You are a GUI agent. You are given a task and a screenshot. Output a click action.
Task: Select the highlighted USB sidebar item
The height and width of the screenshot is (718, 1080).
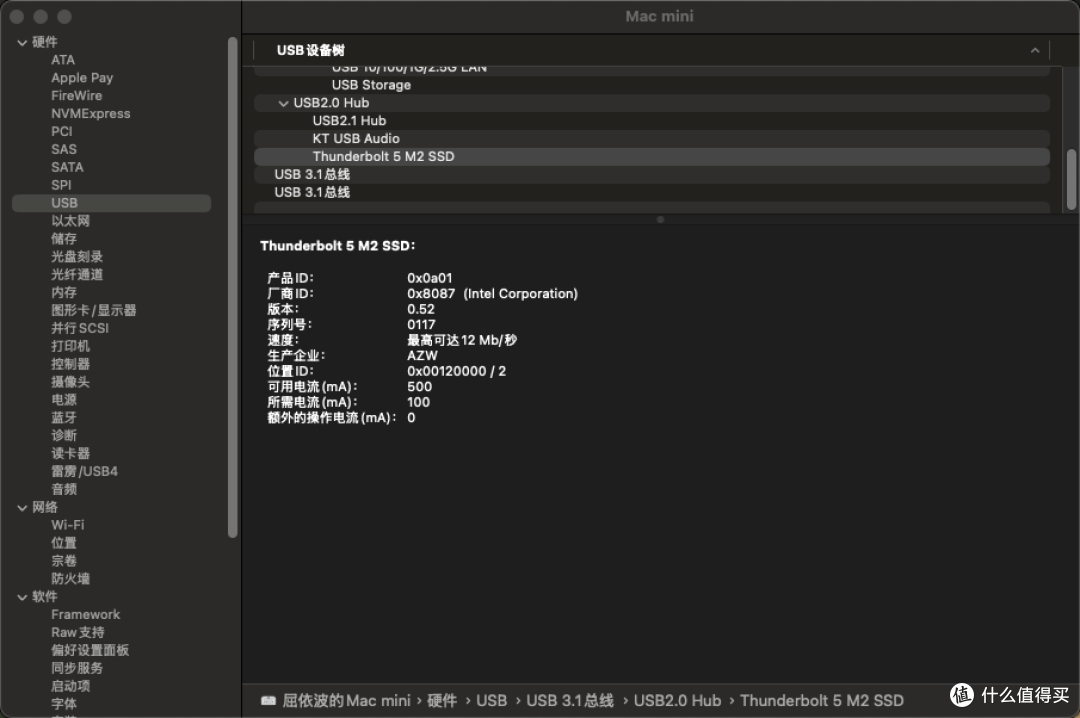tap(112, 203)
